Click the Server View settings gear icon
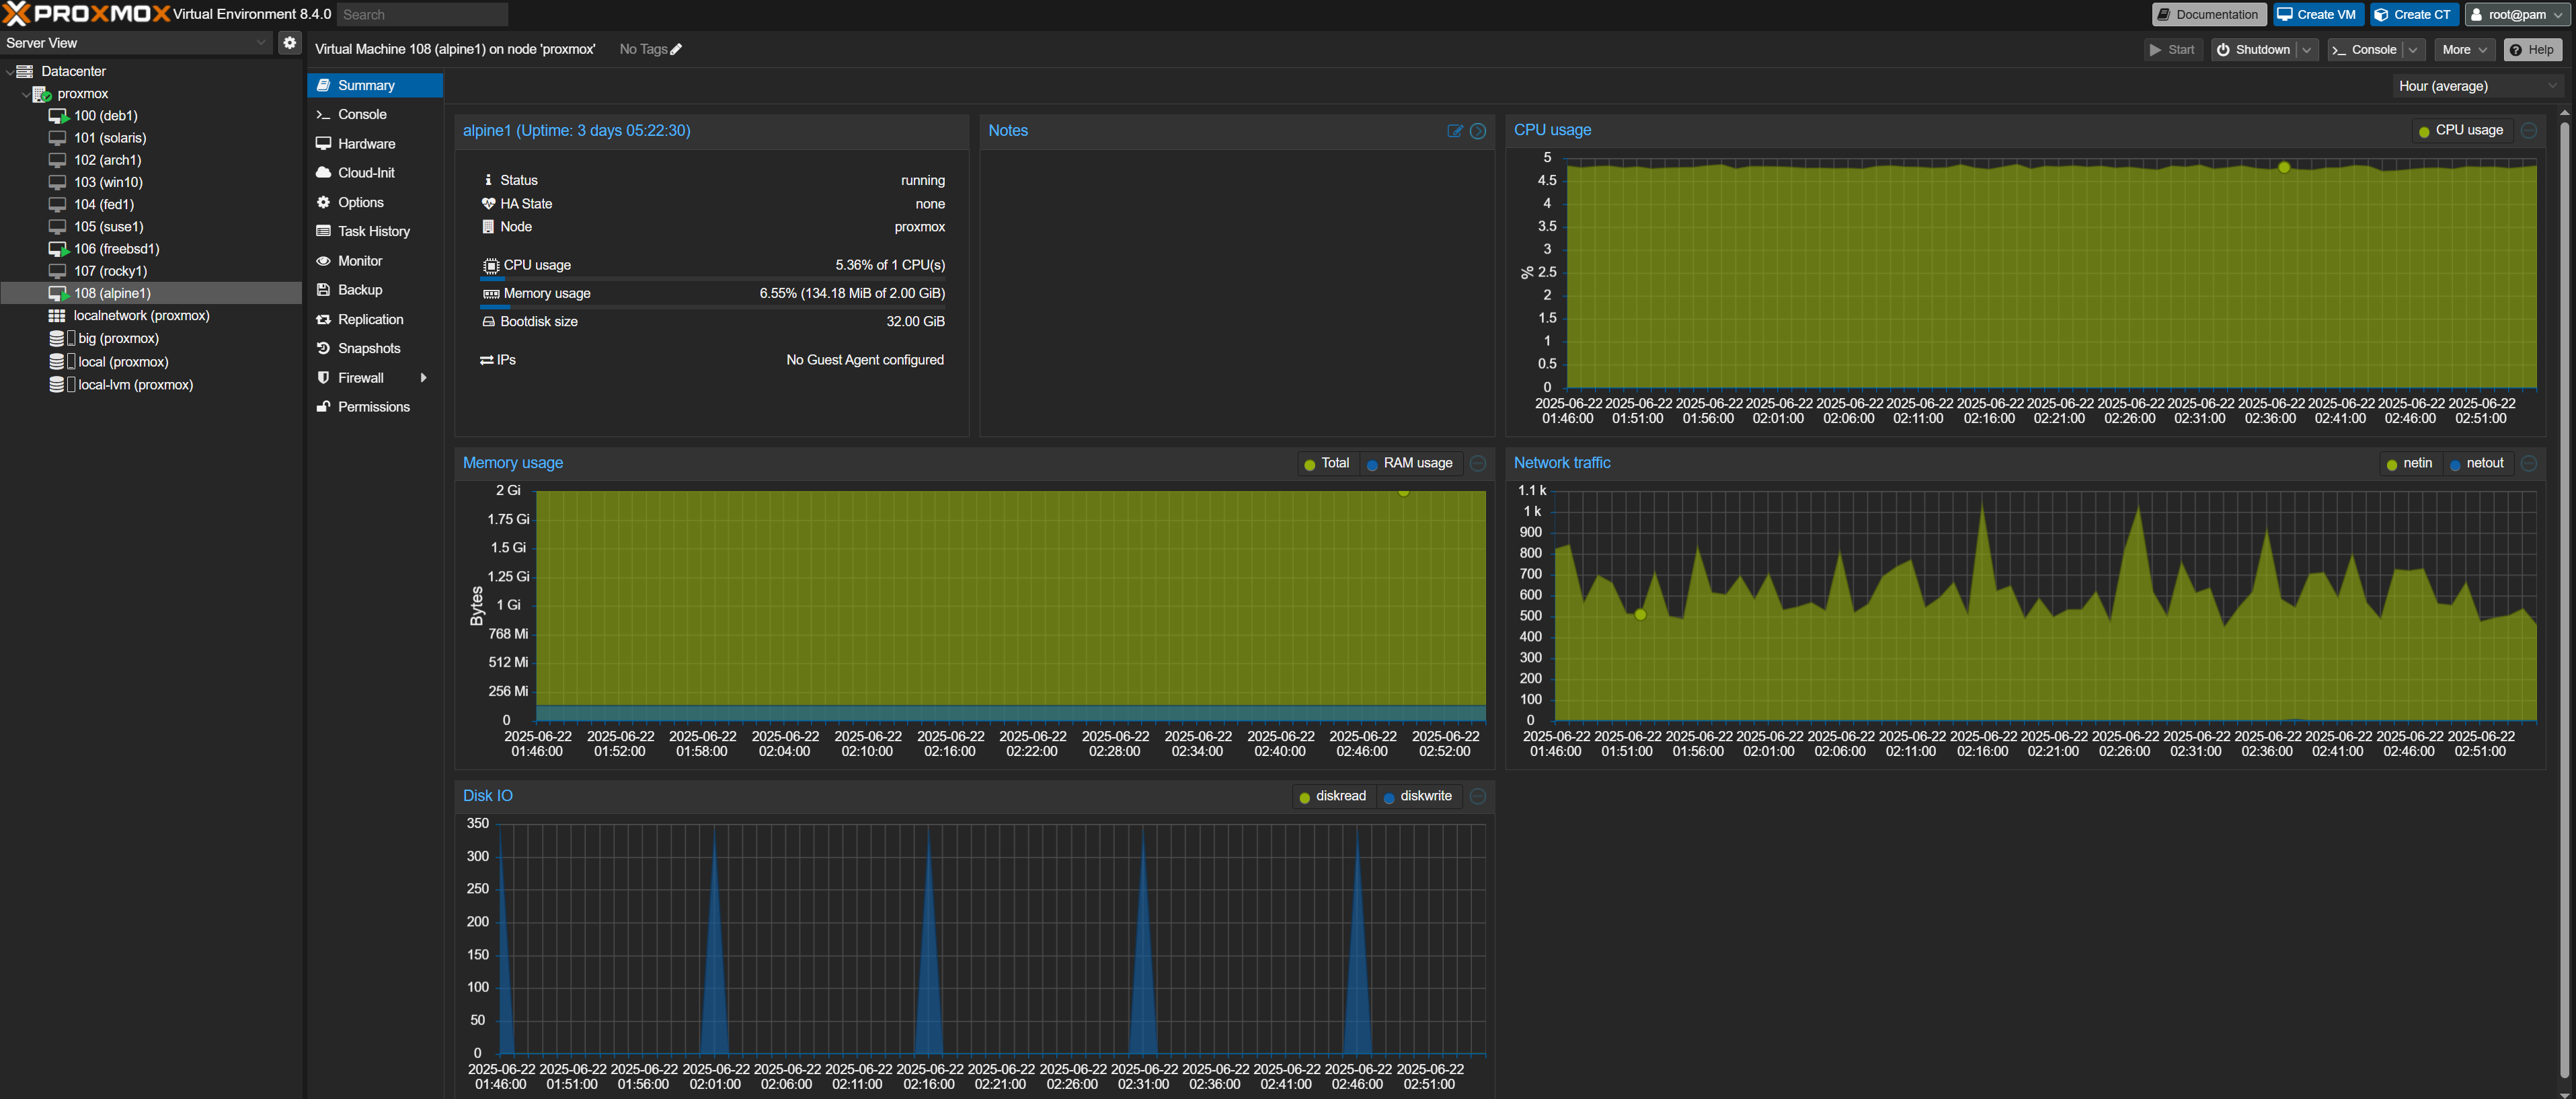 289,42
